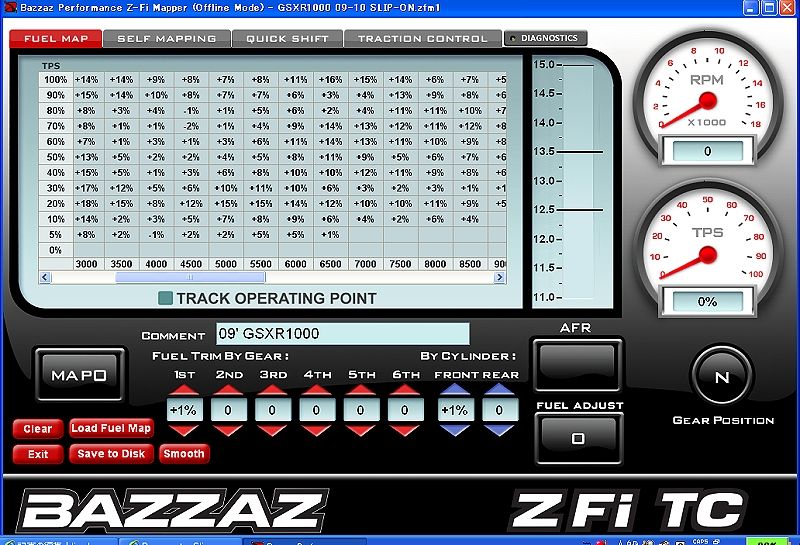
Task: Select the 100% TPS cell at 3000 RPM
Action: click(86, 80)
